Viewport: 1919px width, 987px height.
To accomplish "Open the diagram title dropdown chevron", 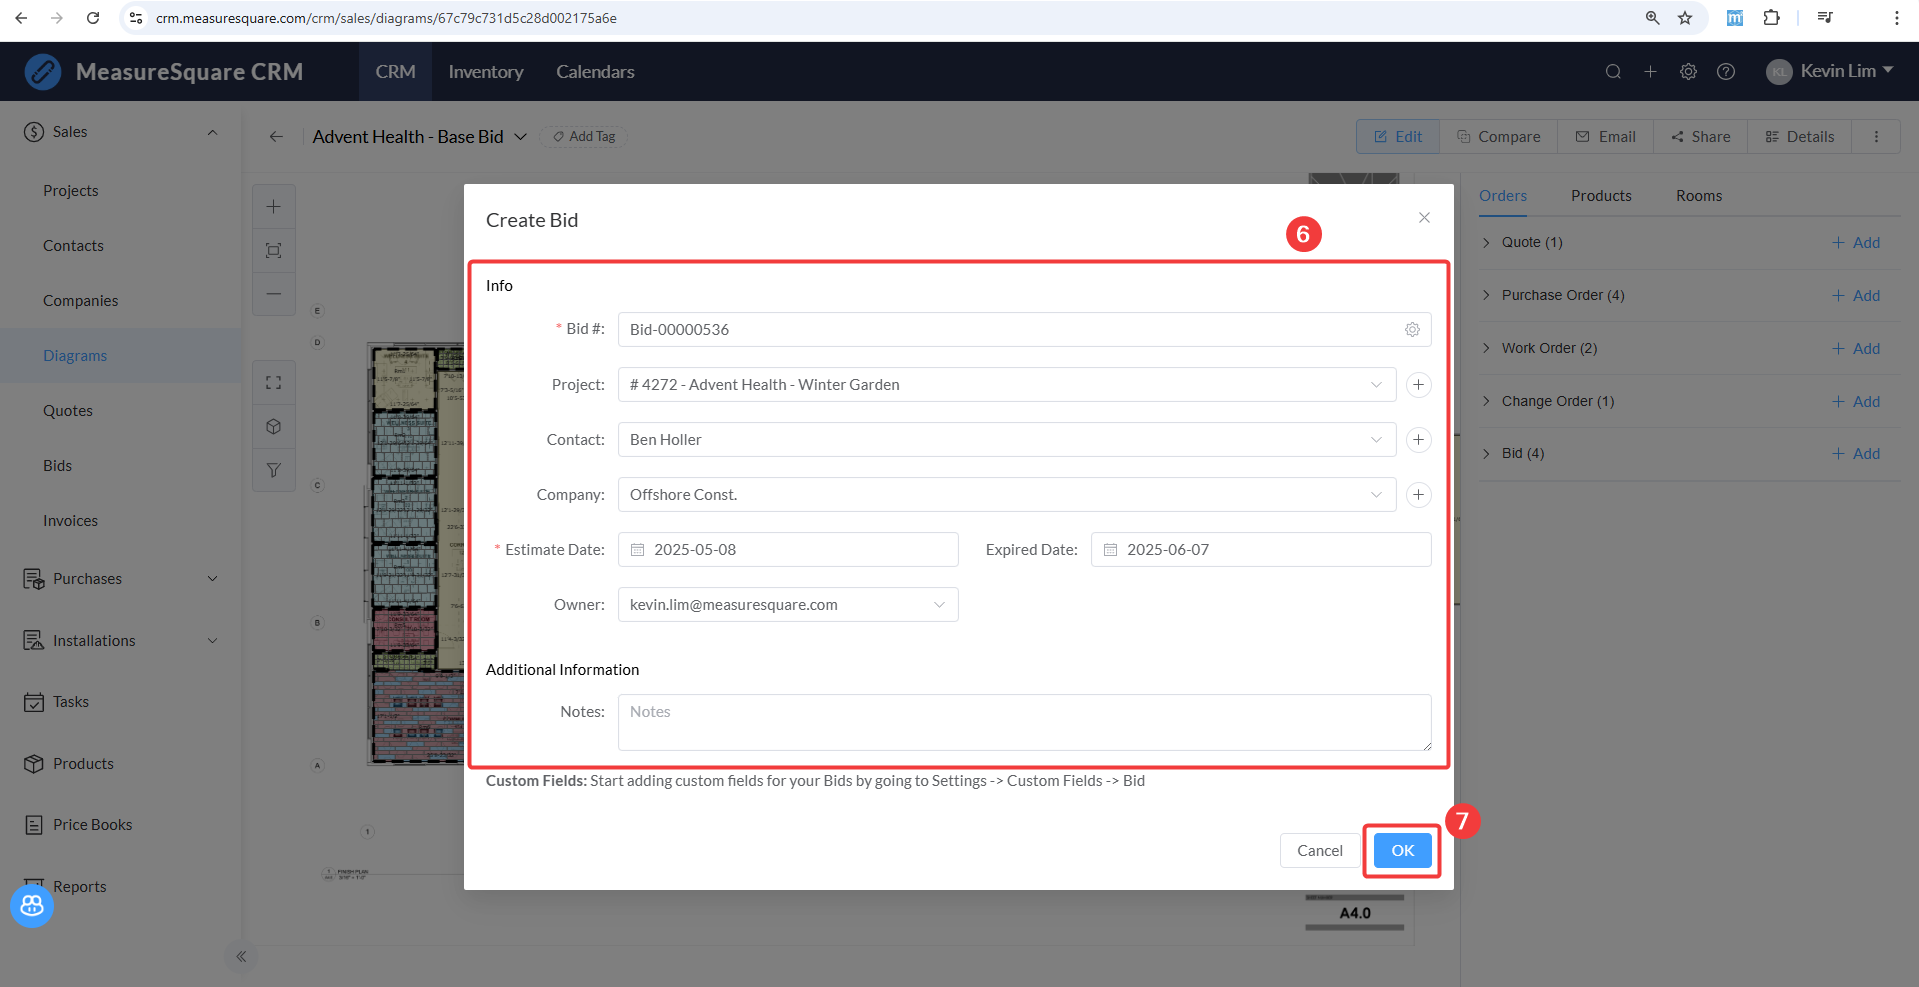I will pyautogui.click(x=520, y=137).
